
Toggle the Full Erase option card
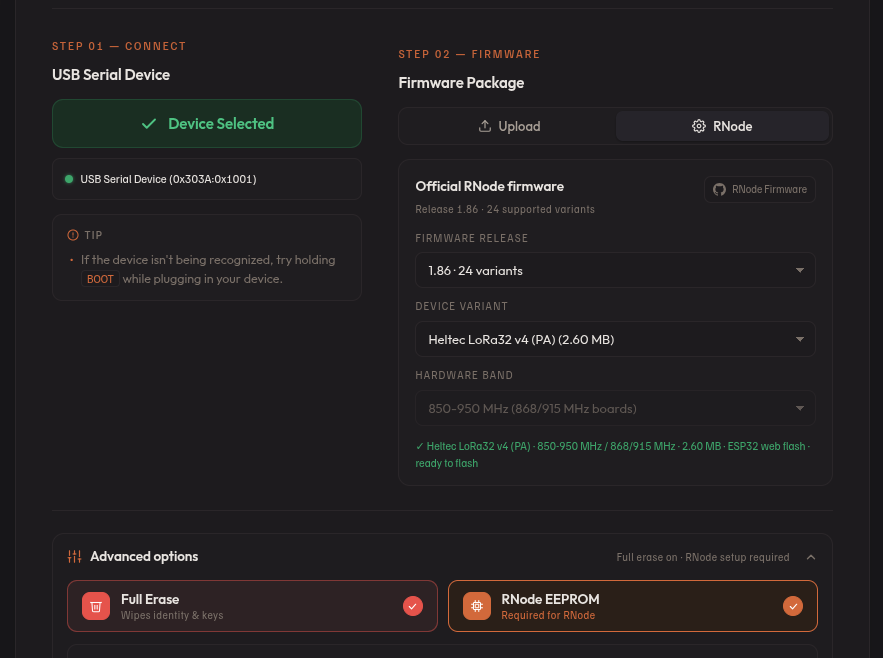[252, 606]
